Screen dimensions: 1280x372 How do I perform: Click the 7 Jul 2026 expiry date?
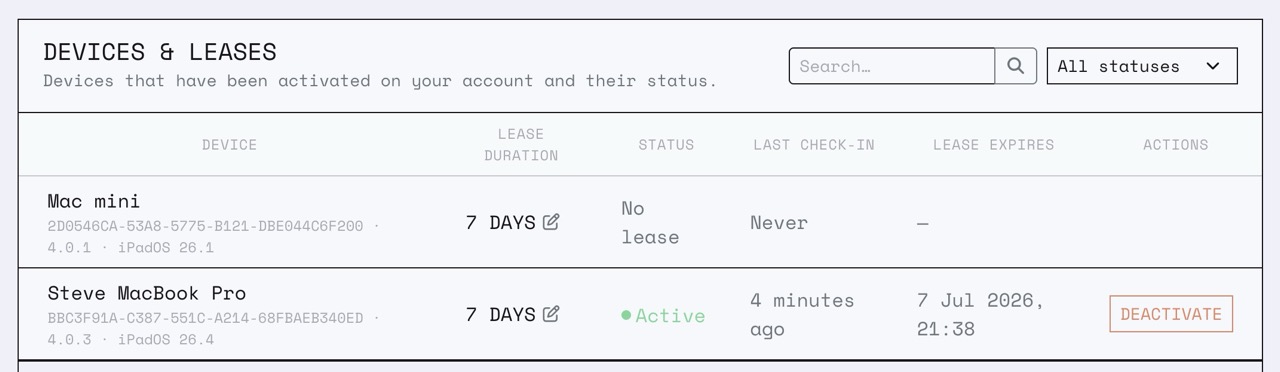click(981, 314)
